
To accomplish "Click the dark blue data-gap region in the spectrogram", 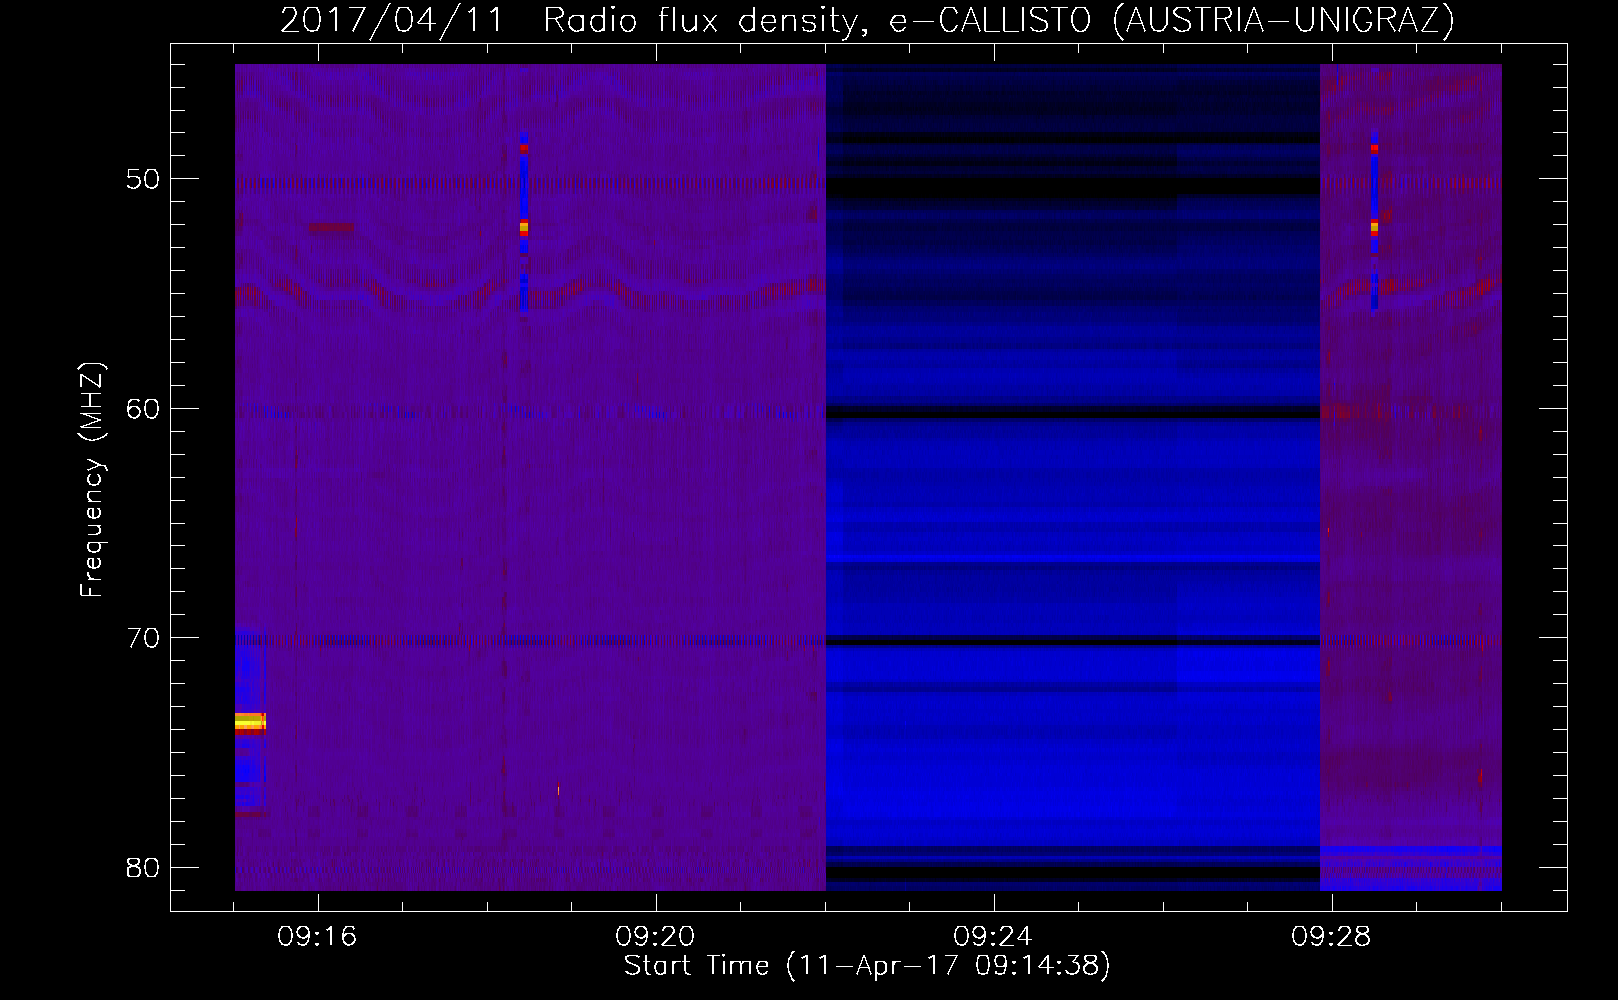I will (x=1073, y=477).
